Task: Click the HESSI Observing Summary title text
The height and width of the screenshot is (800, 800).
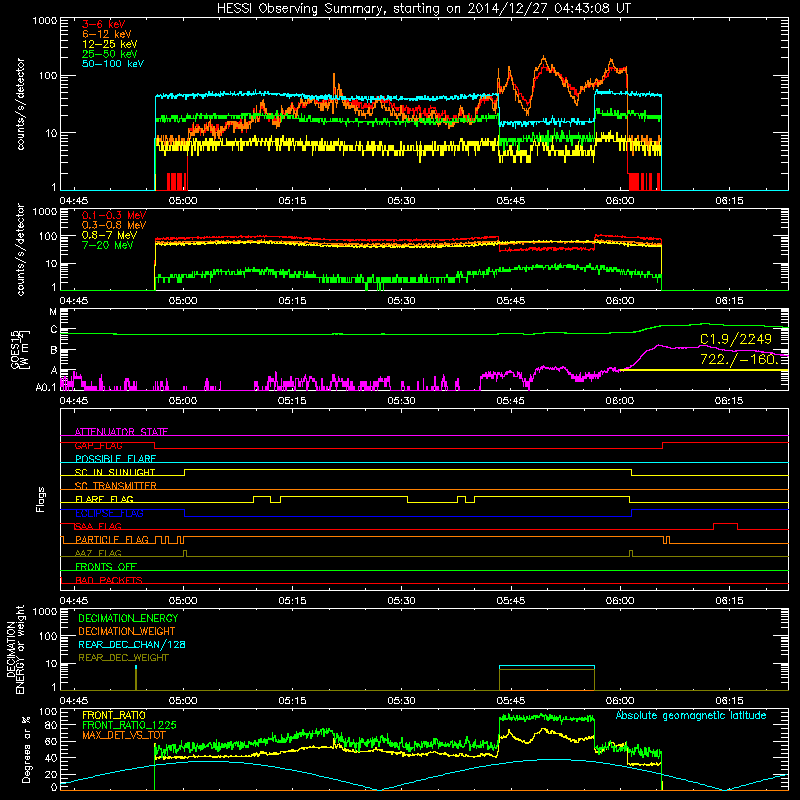Action: coord(424,9)
